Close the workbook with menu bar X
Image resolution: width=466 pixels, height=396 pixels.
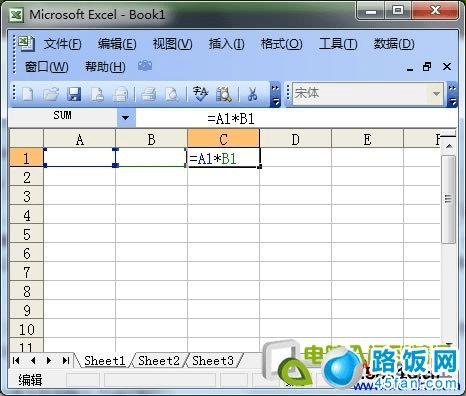point(447,67)
